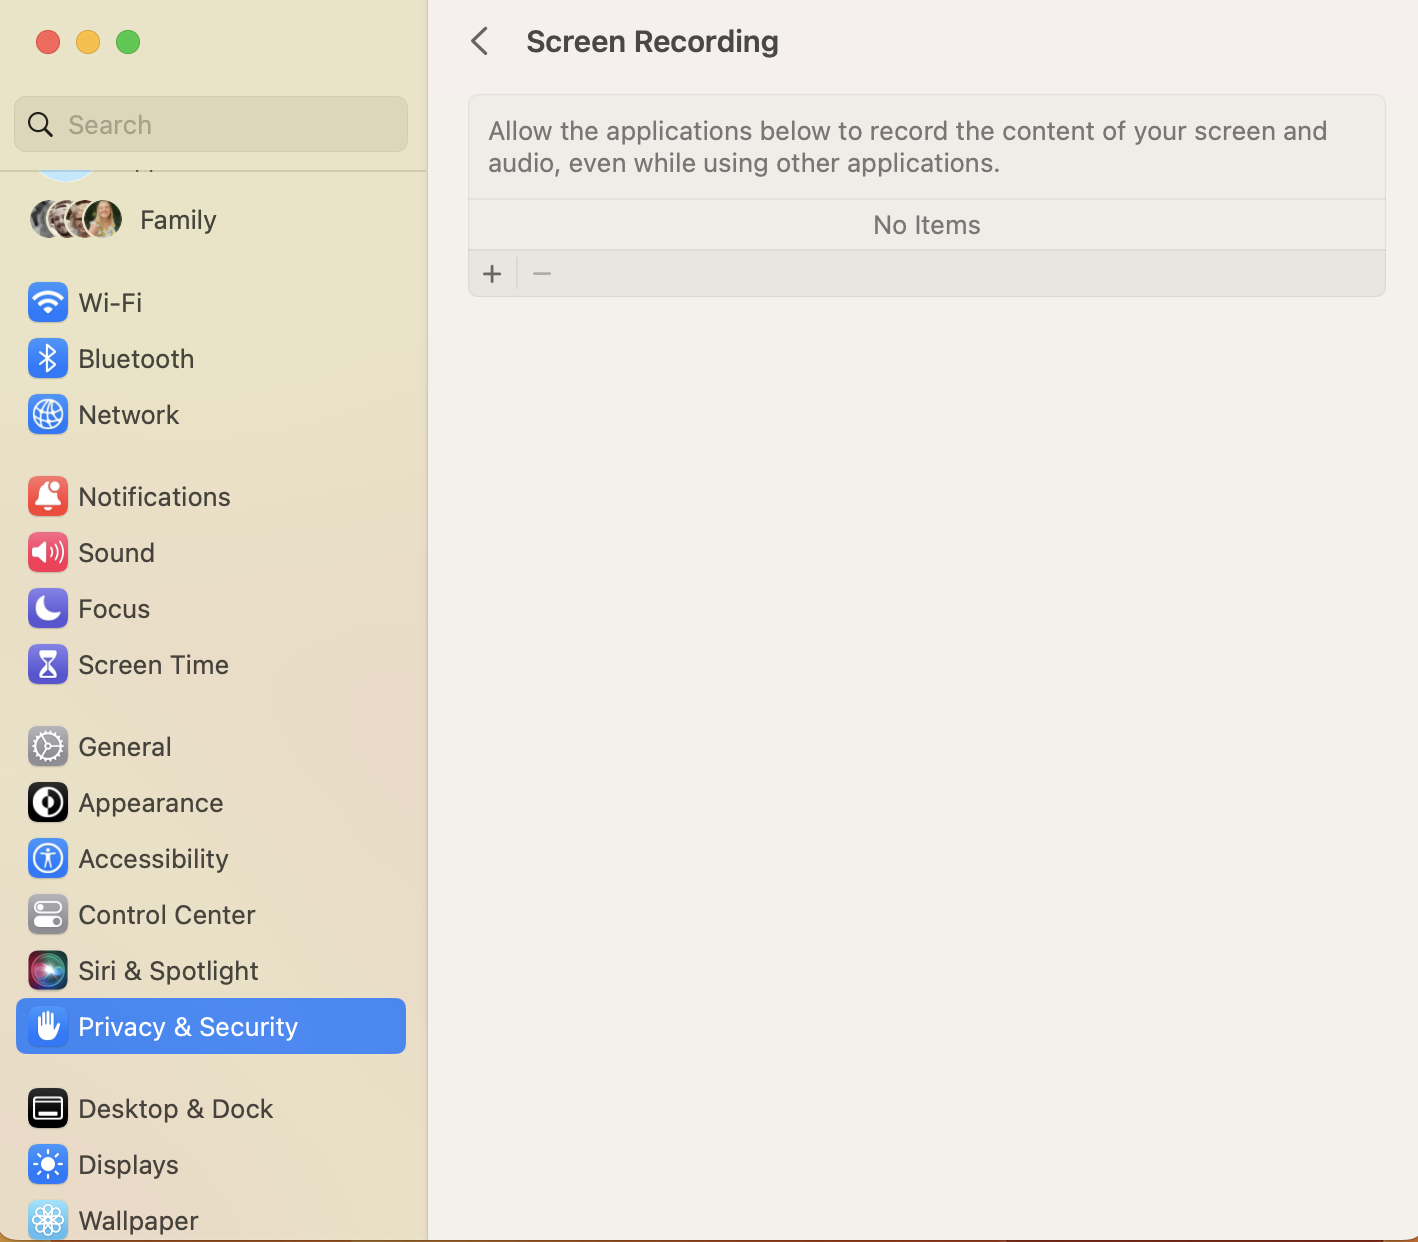
Task: Open Wi-Fi settings icon
Action: [x=48, y=302]
